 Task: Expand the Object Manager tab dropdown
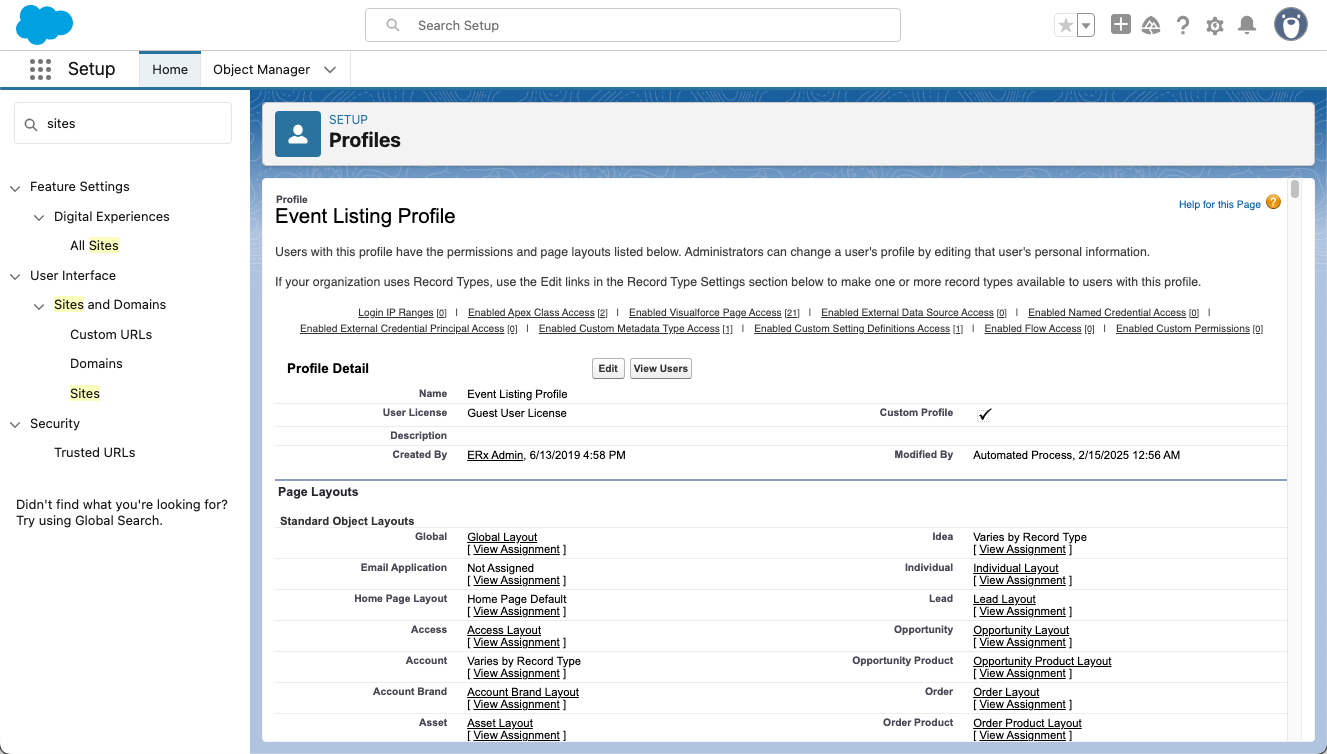click(330, 70)
